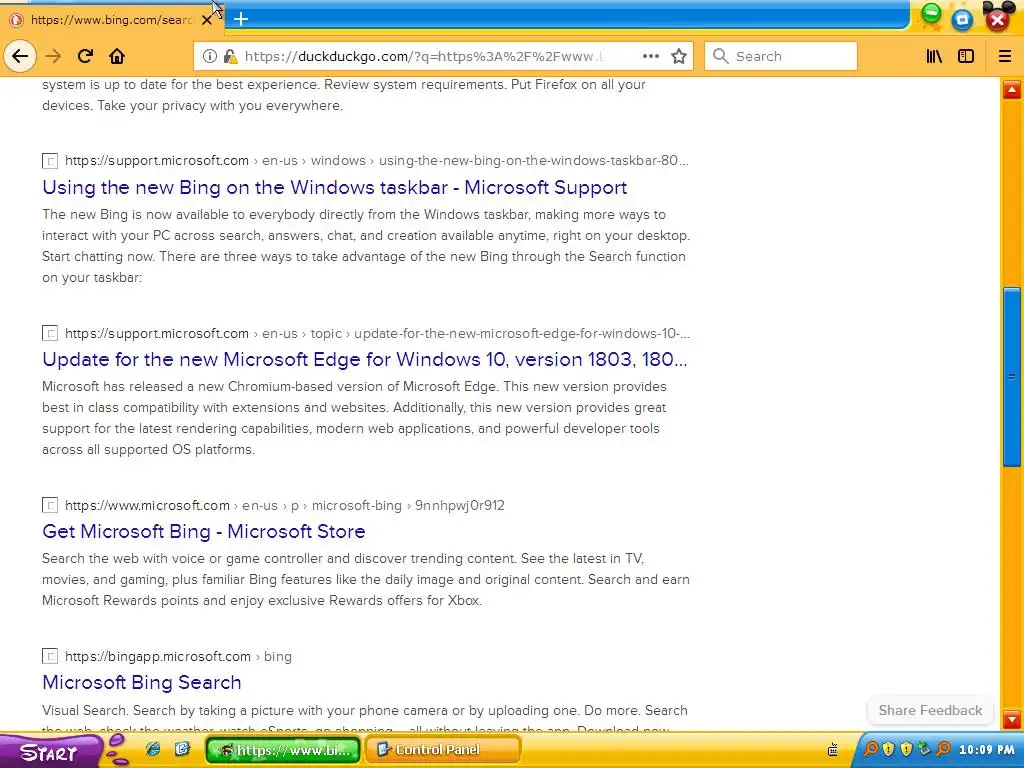Open the page actions three-dot menu
Image resolution: width=1024 pixels, height=768 pixels.
pos(650,56)
